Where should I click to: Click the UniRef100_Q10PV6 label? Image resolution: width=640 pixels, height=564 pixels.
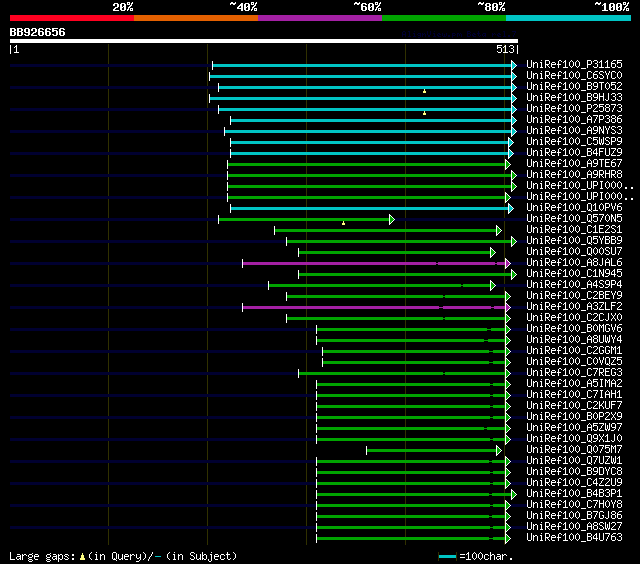click(574, 207)
